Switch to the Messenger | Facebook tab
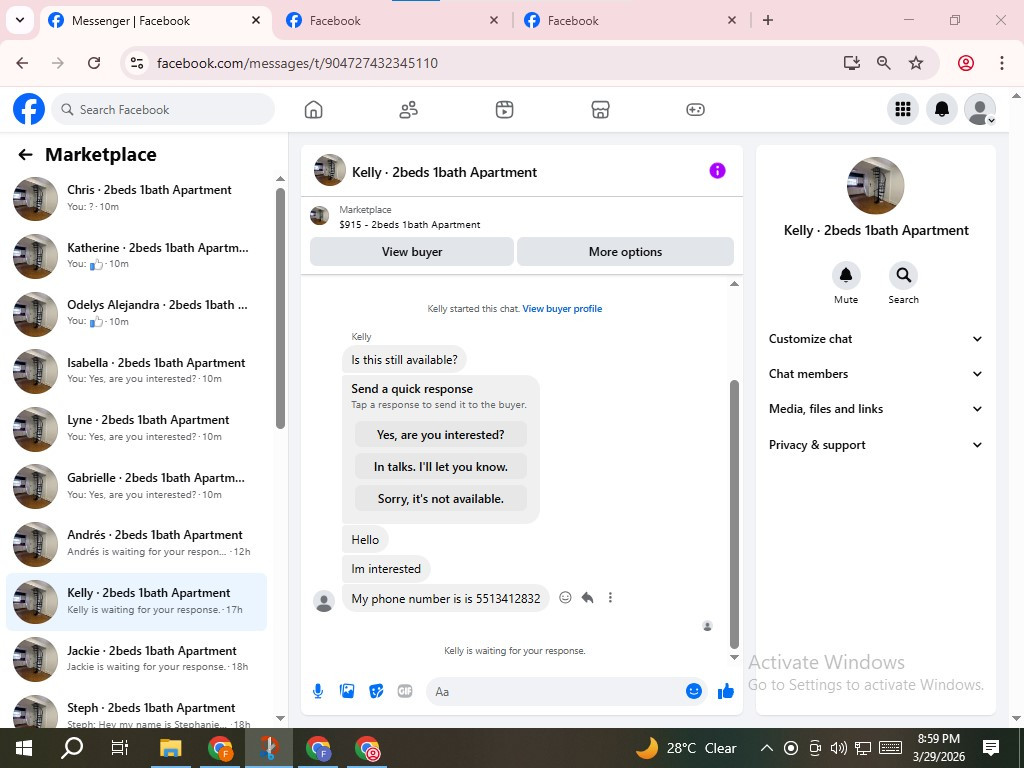 155,21
